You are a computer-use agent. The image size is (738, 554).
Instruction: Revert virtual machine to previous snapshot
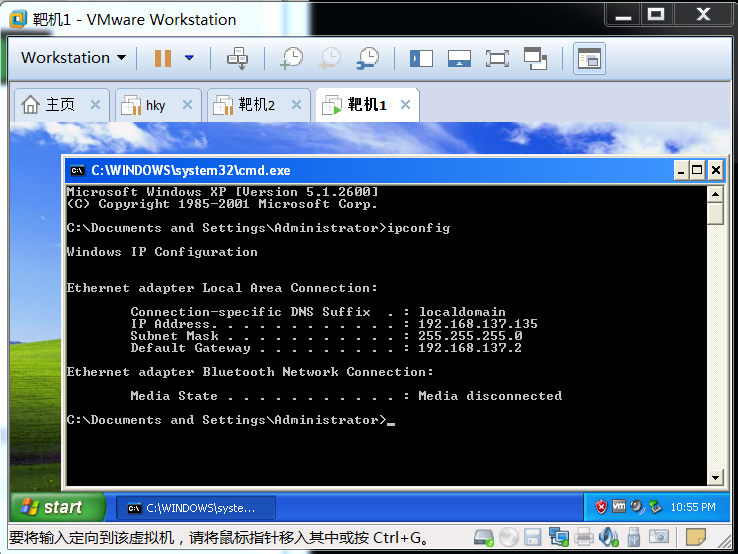pyautogui.click(x=330, y=58)
